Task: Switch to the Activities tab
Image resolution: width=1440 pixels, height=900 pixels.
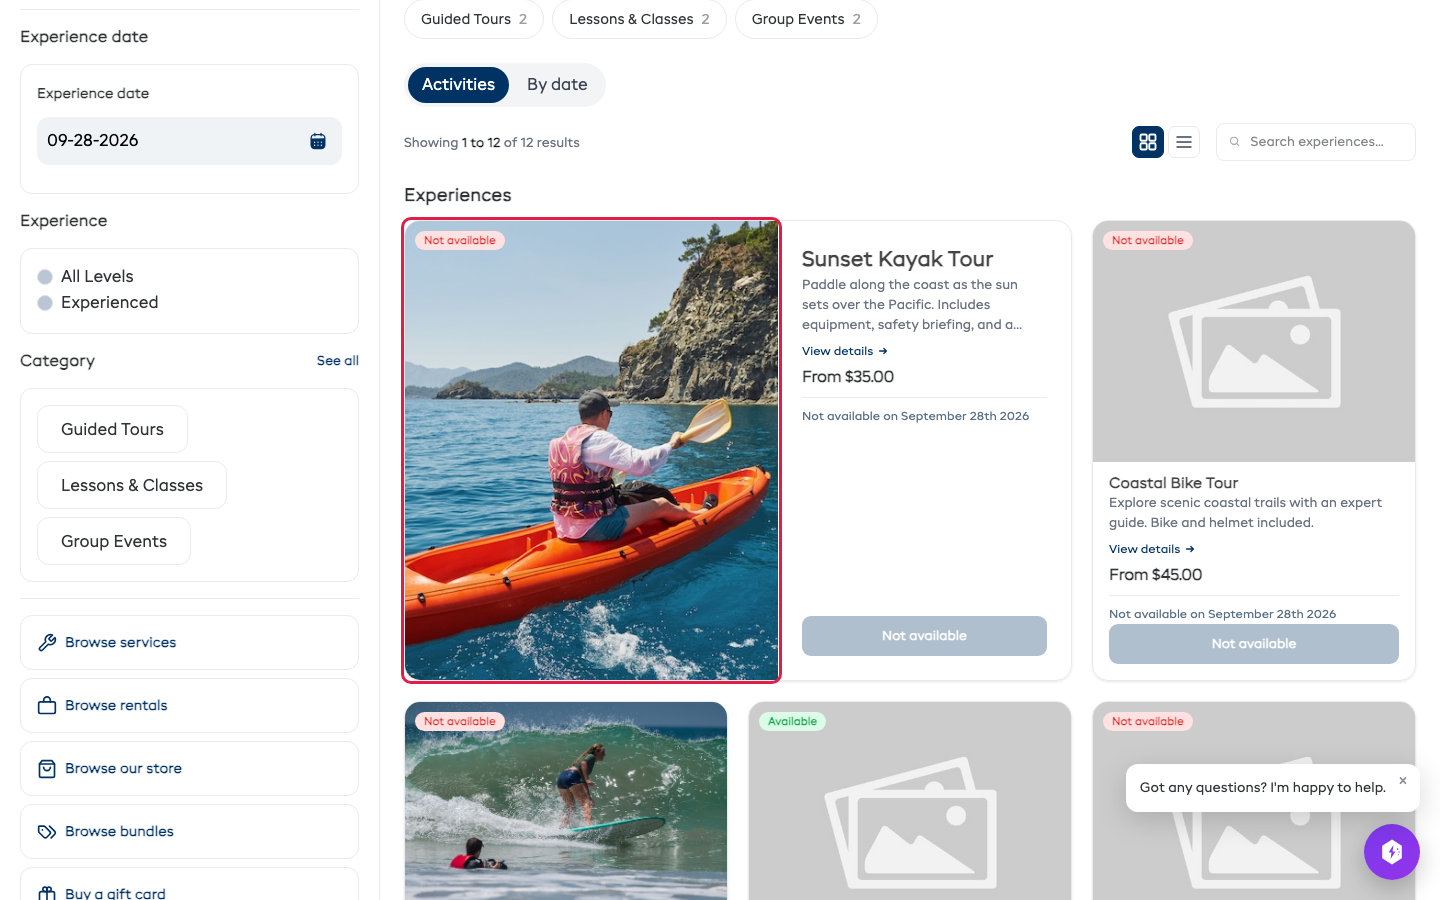Action: (458, 85)
